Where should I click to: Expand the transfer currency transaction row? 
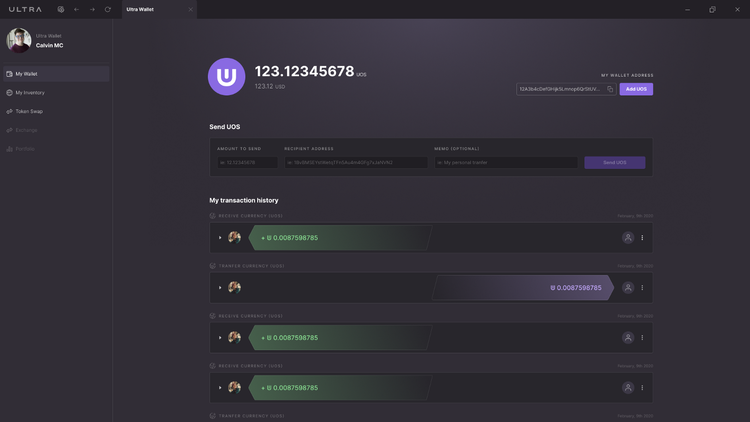pos(220,288)
